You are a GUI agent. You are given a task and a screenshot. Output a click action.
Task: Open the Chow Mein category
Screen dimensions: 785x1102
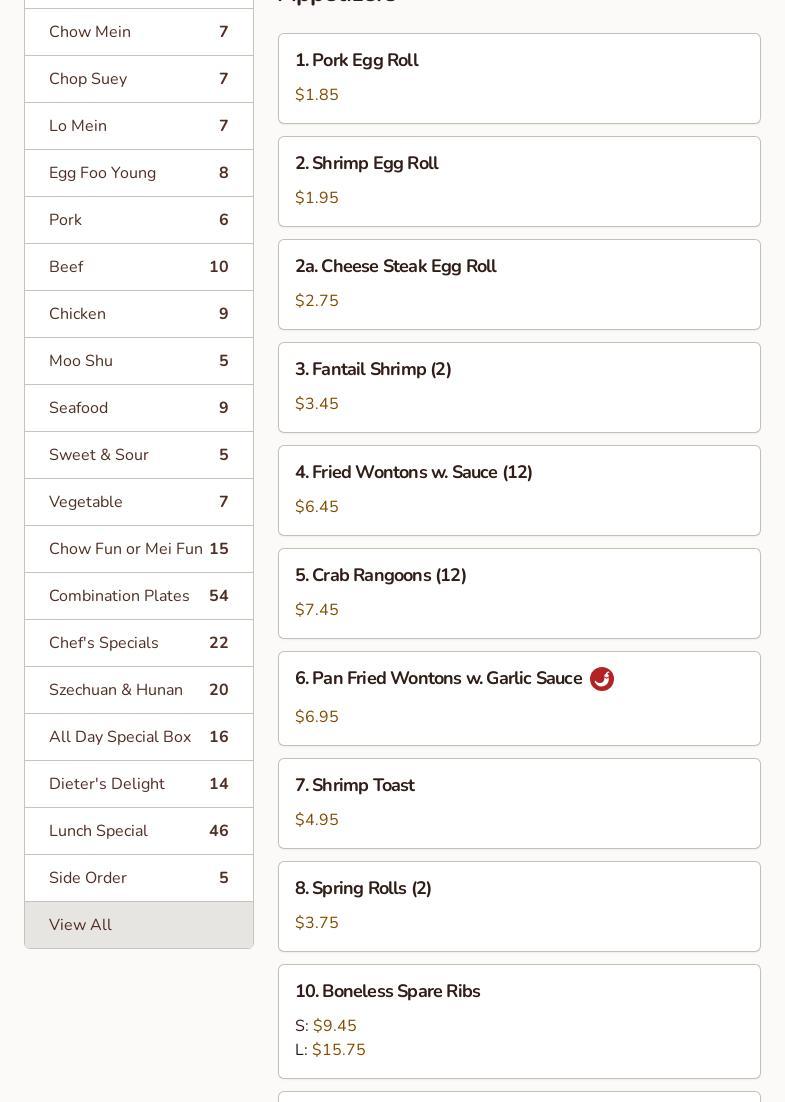138,32
